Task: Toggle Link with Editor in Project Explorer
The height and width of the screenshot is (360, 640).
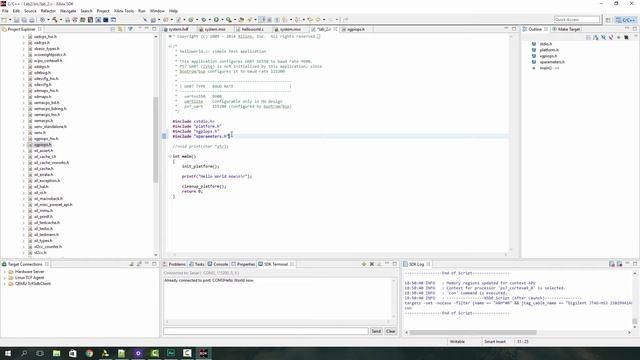Action: pos(120,29)
